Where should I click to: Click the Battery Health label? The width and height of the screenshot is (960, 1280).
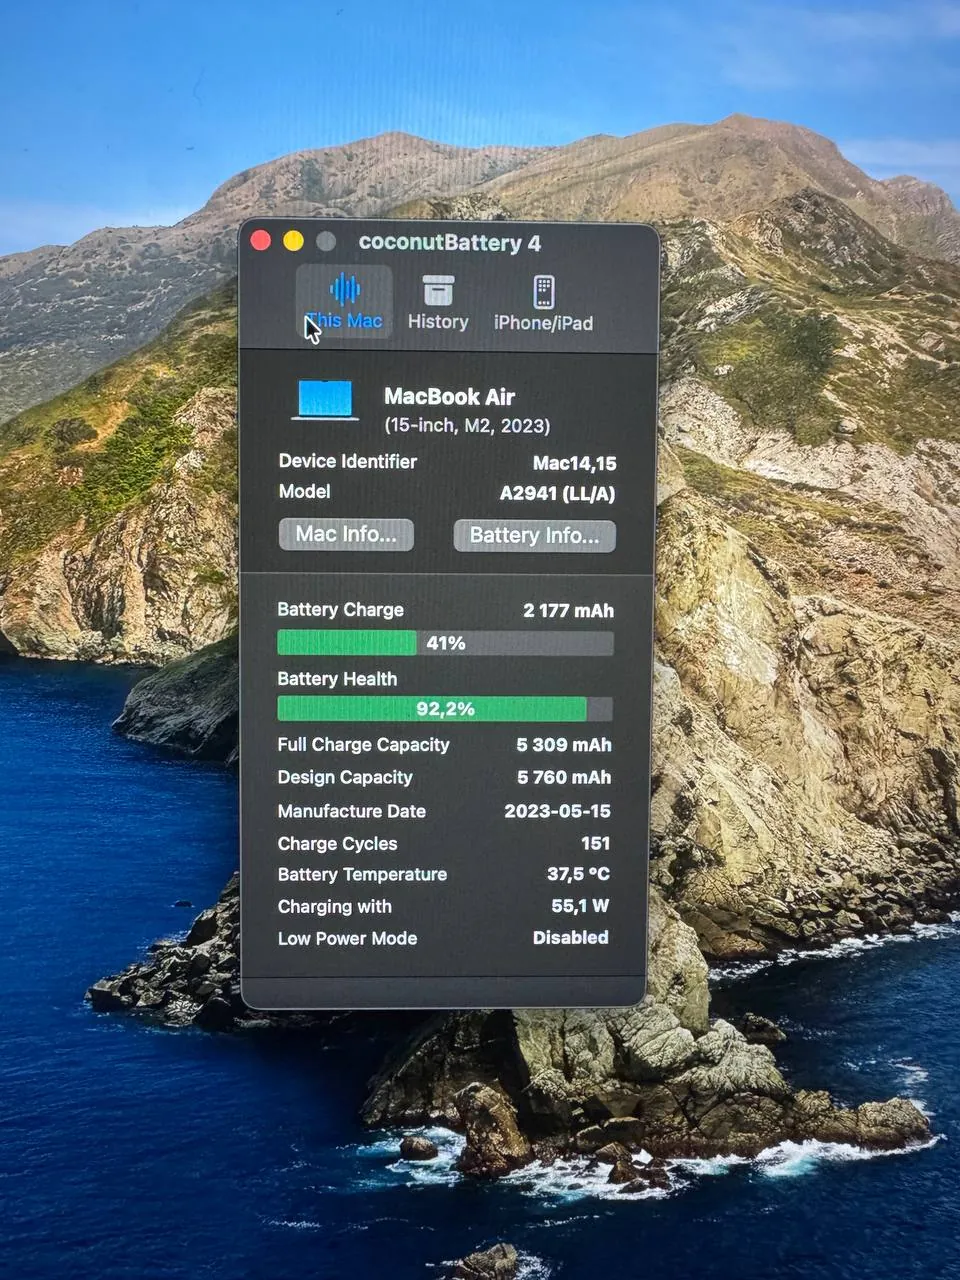(337, 679)
